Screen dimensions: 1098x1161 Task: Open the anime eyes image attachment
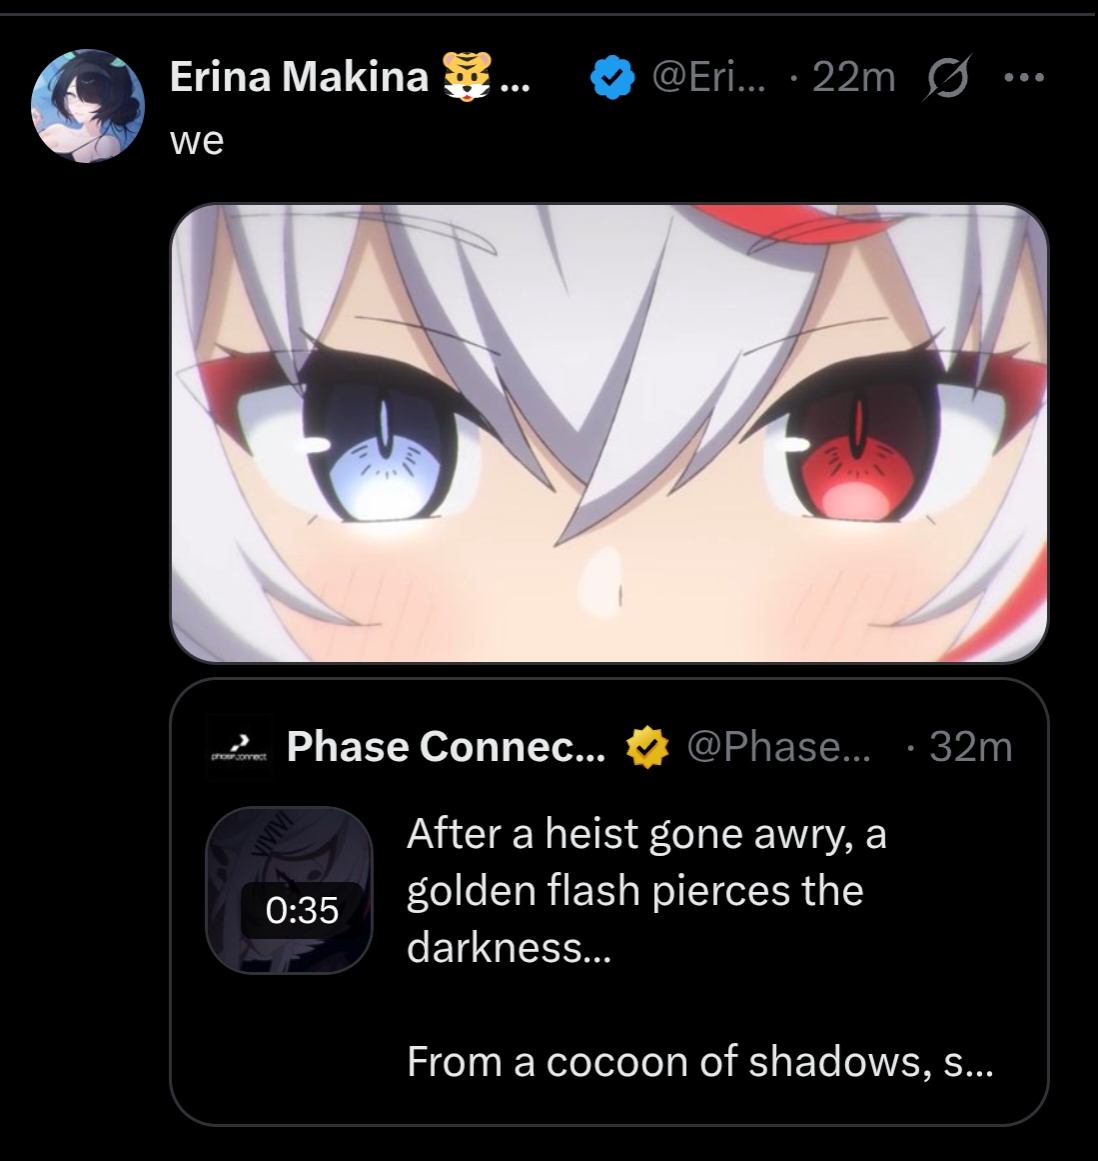coord(609,433)
